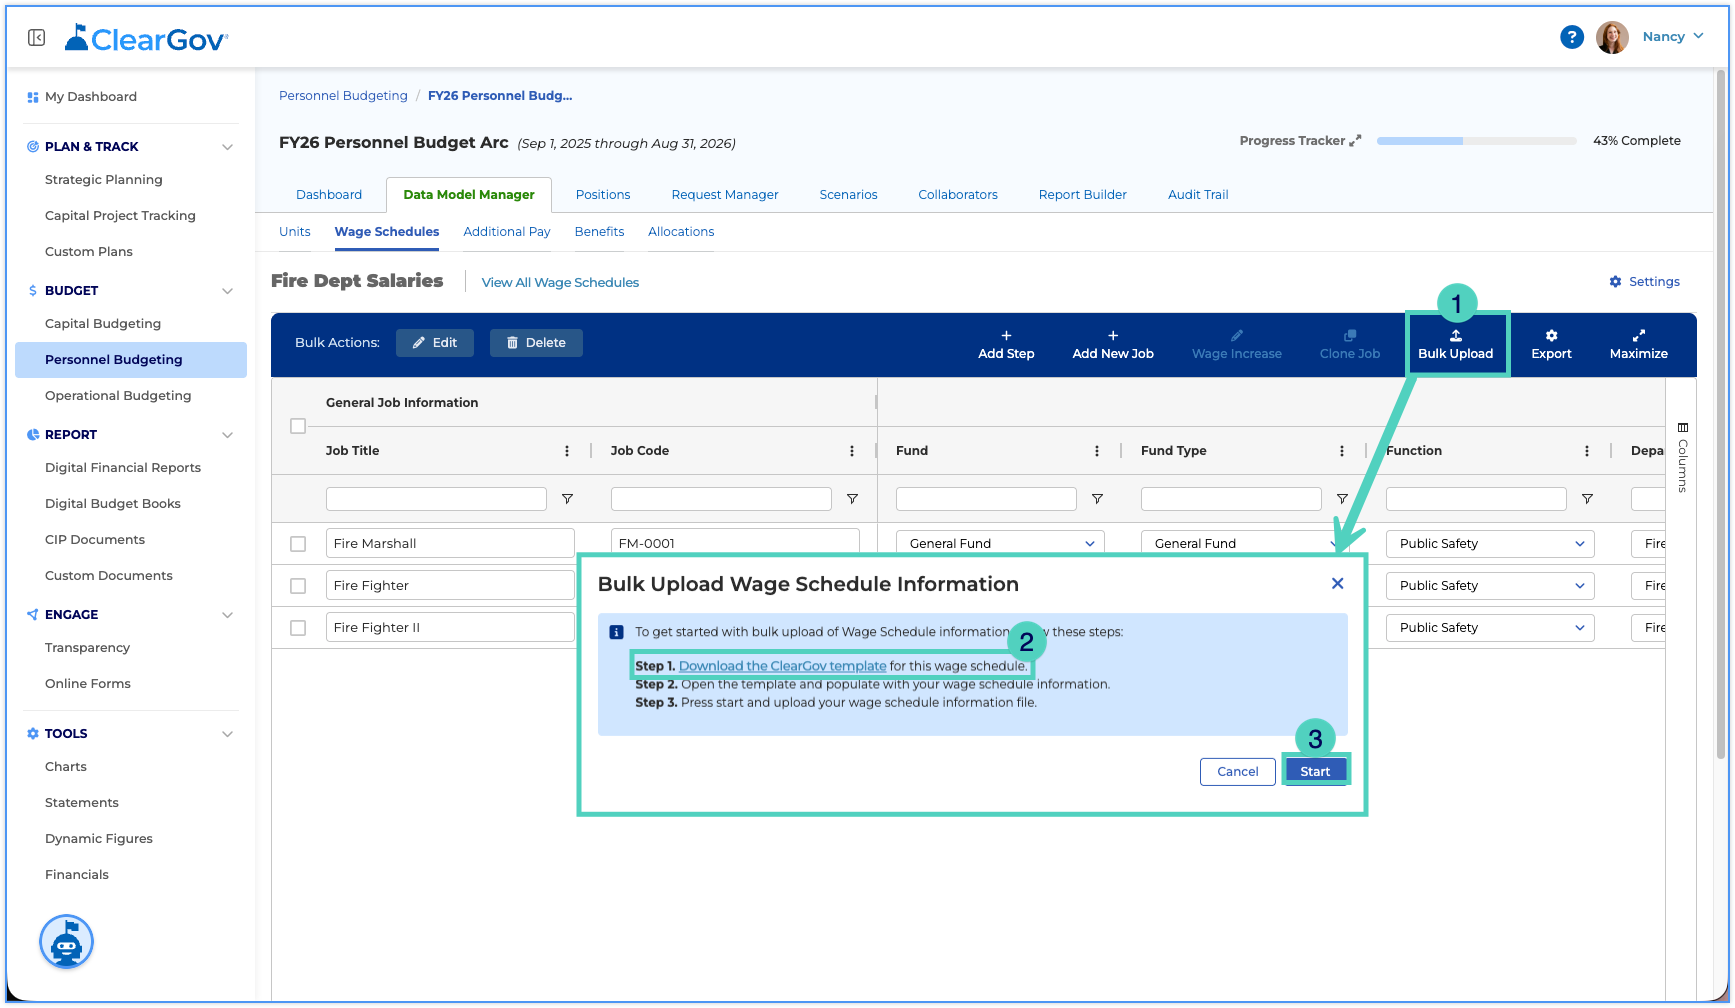Viewport: 1735px width, 1008px height.
Task: Select the Additional Pay sub-tab
Action: click(x=507, y=232)
